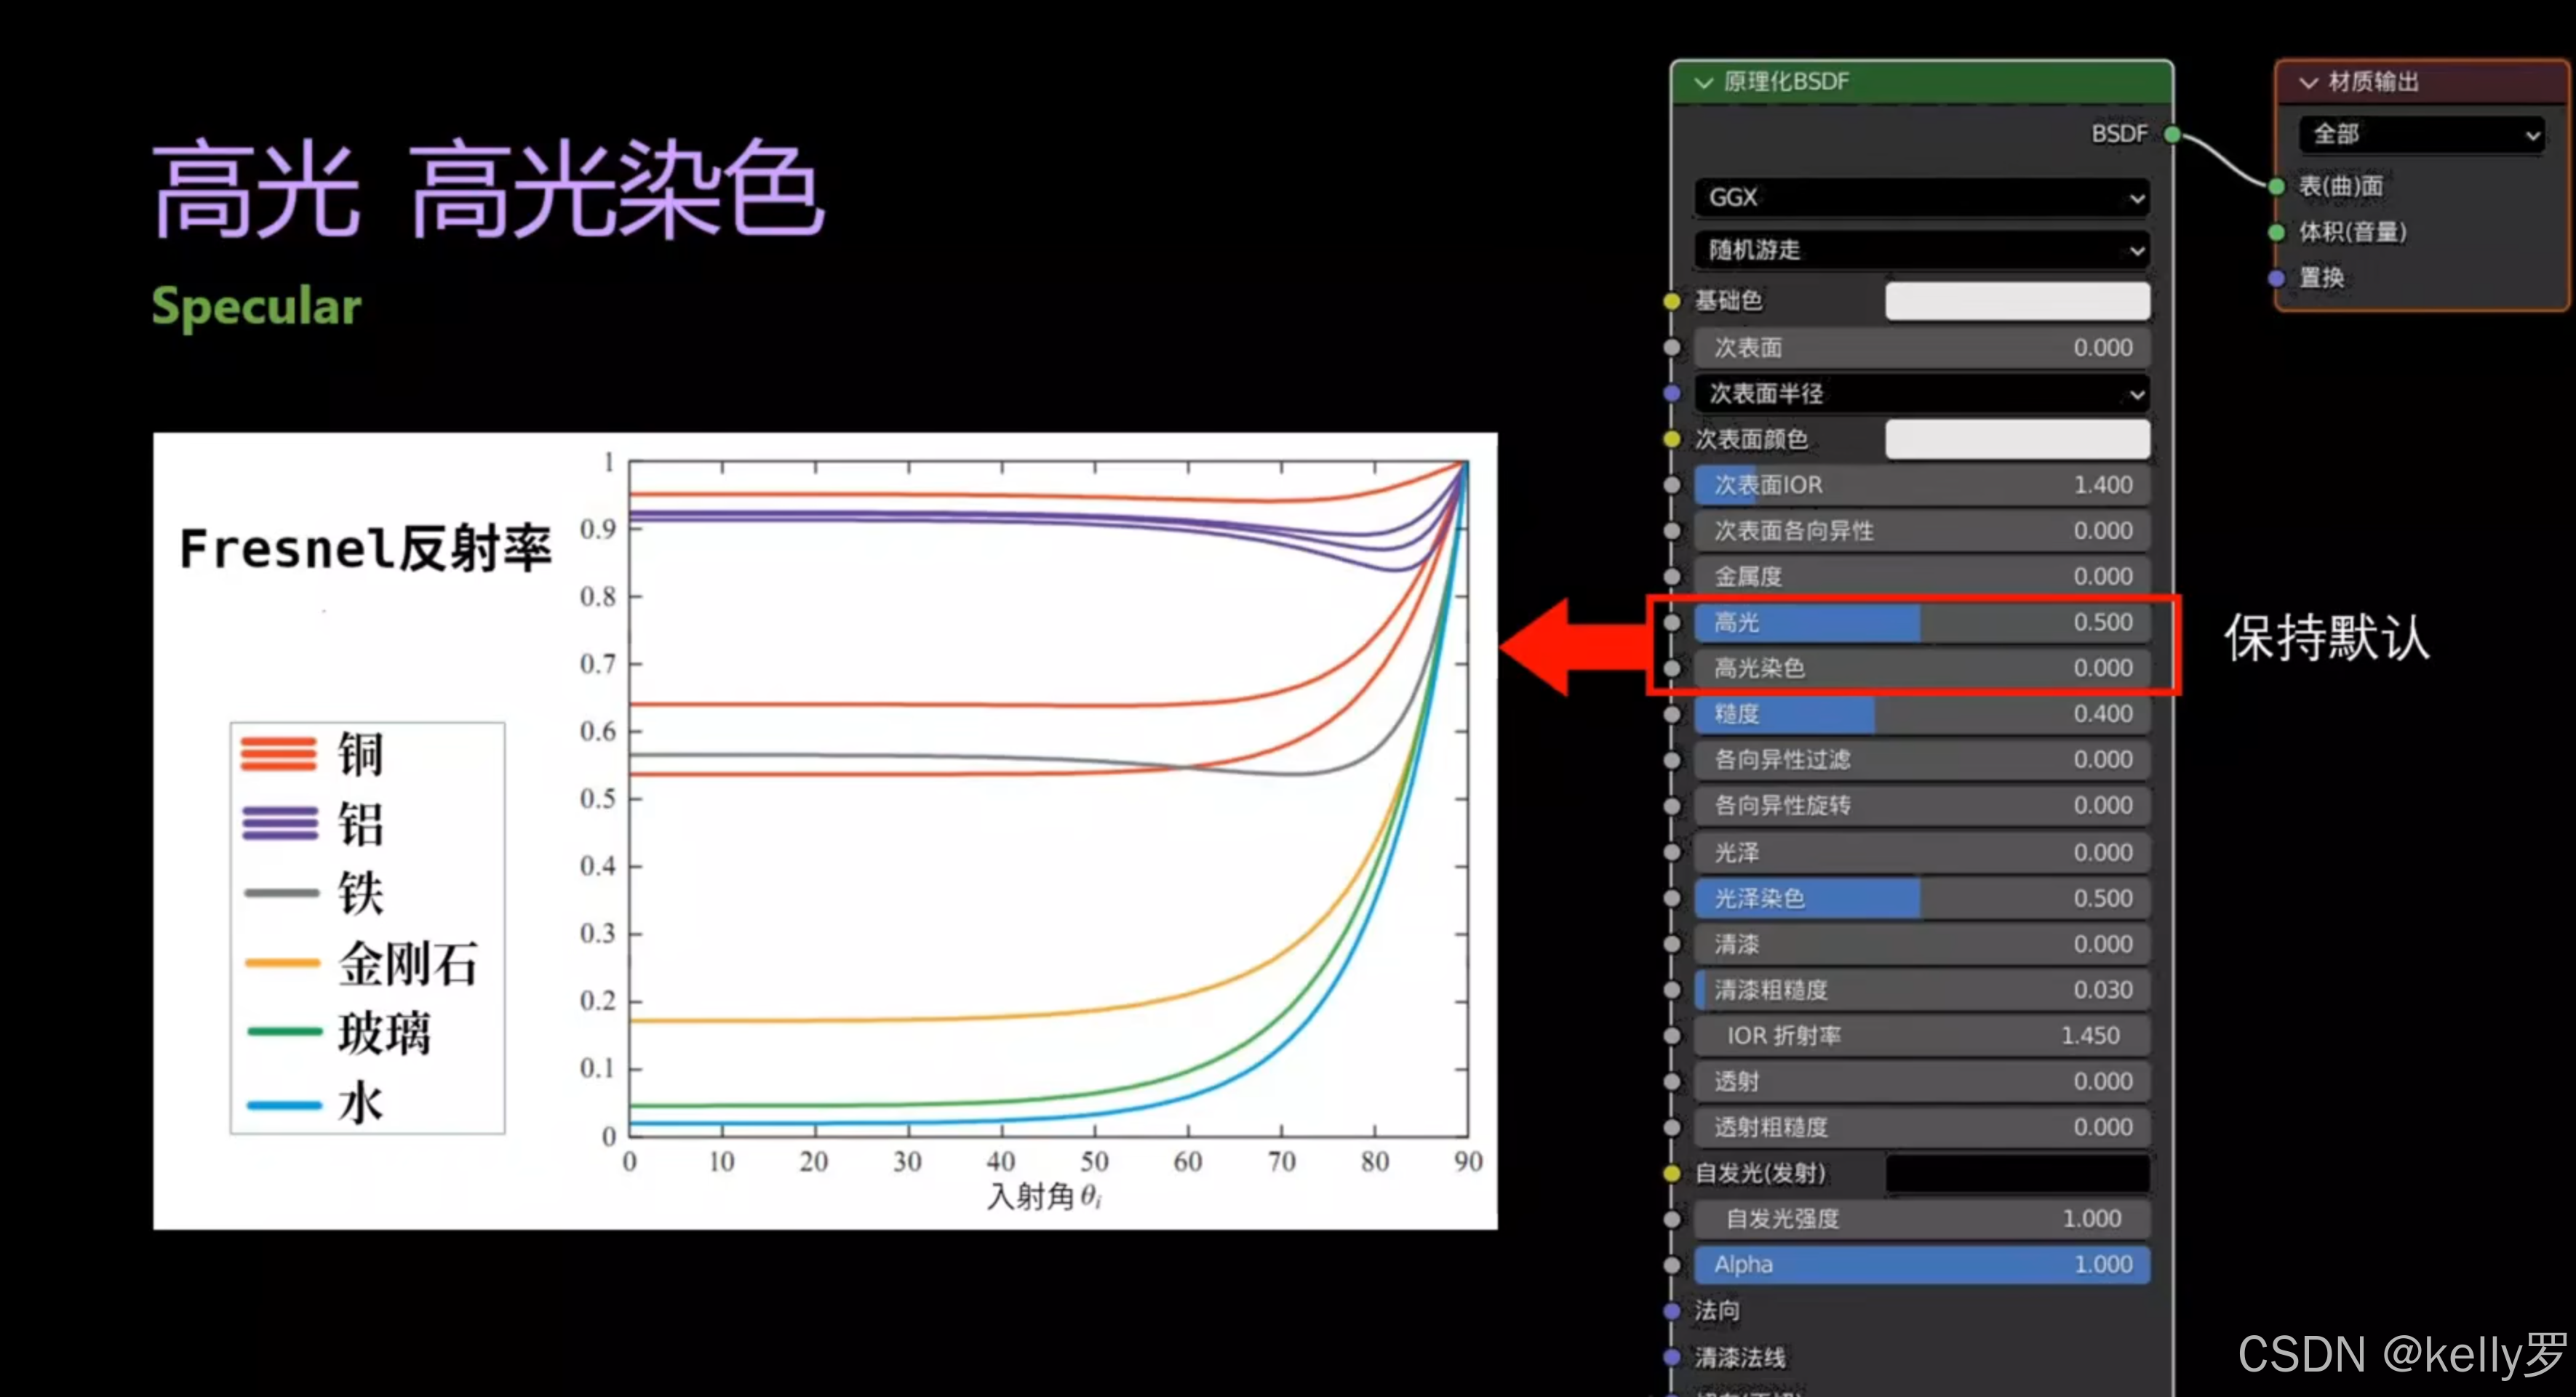Click the yellow 自发光(发射) input socket
This screenshot has width=2576, height=1397.
click(x=1672, y=1173)
